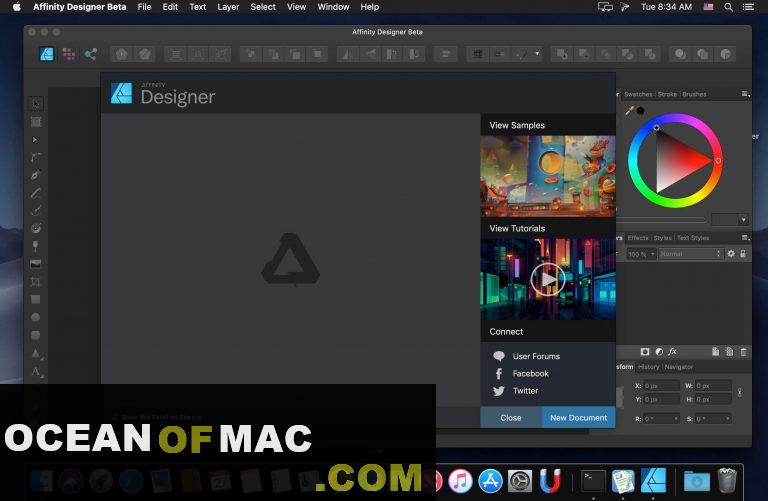Select the Pen tool
The height and width of the screenshot is (501, 768).
35,175
